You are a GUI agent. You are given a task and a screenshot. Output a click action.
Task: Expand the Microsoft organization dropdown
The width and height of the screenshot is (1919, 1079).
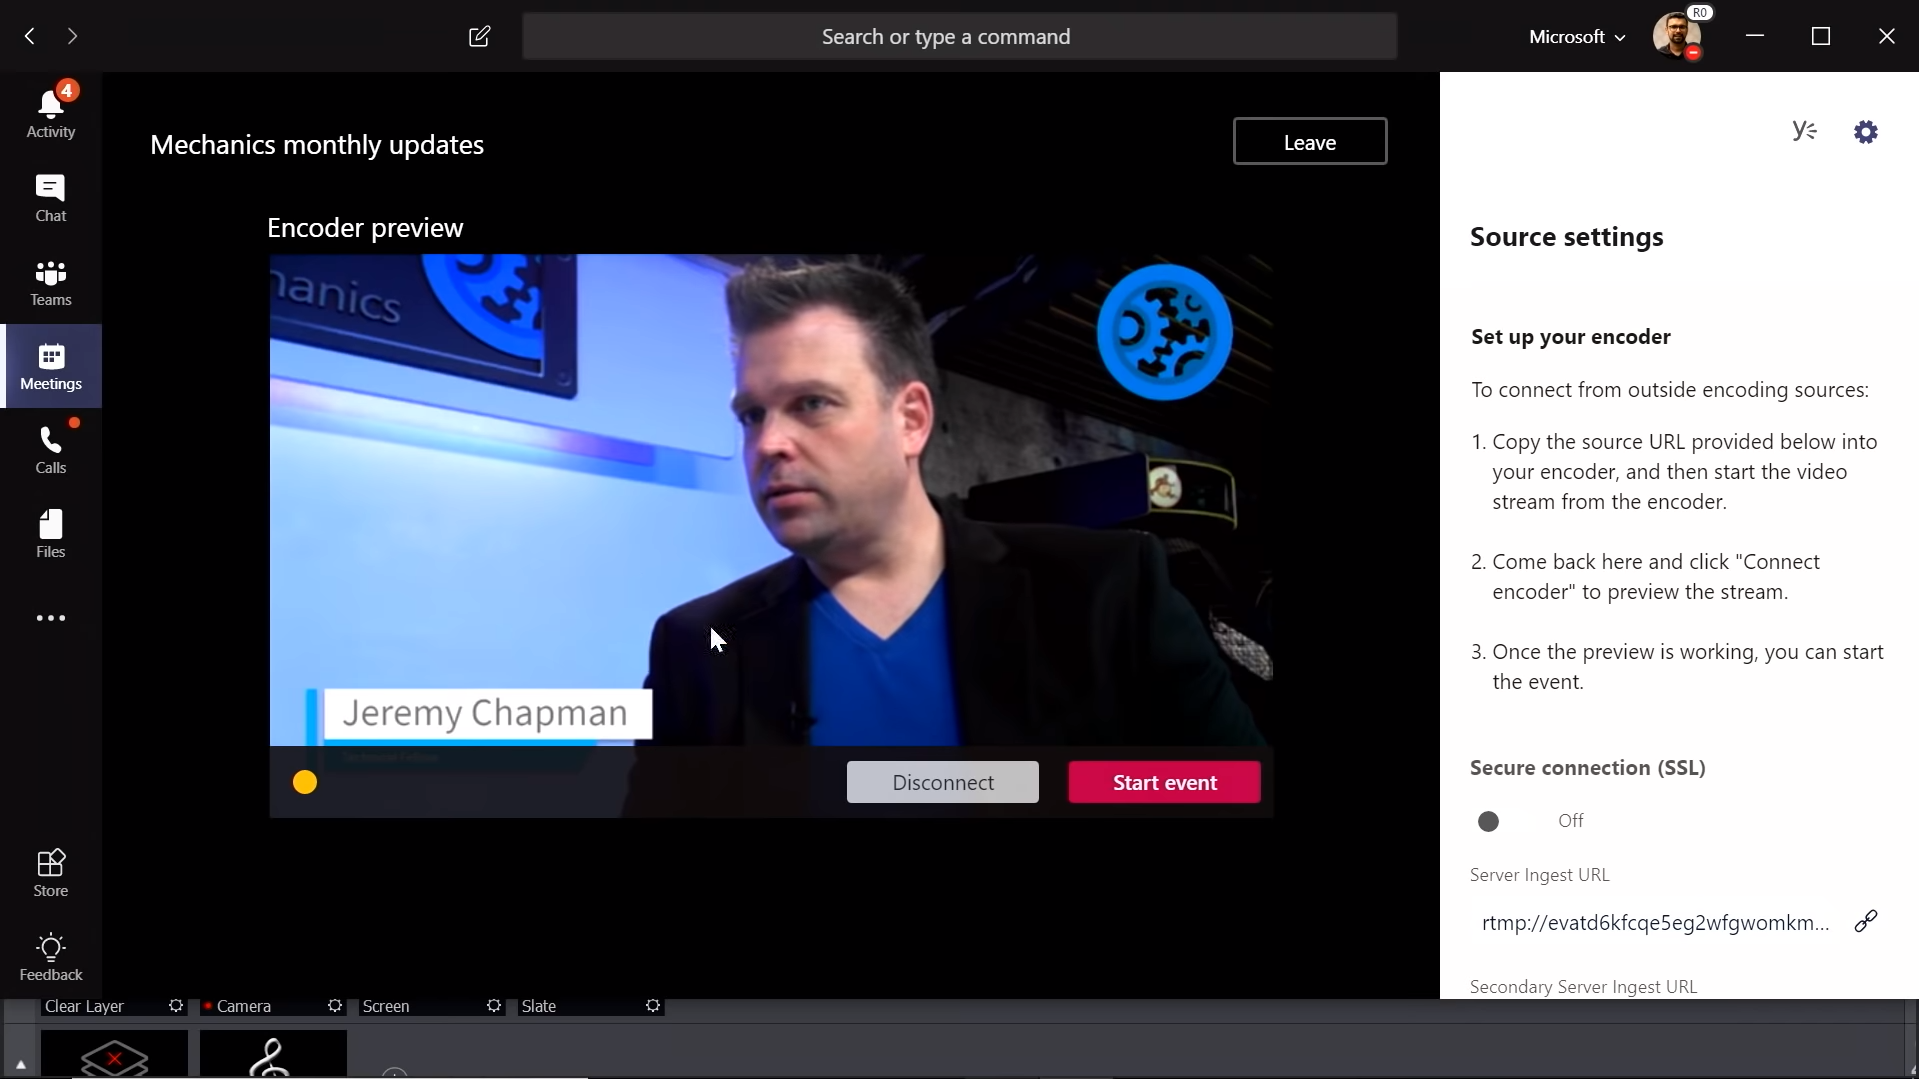pyautogui.click(x=1576, y=37)
